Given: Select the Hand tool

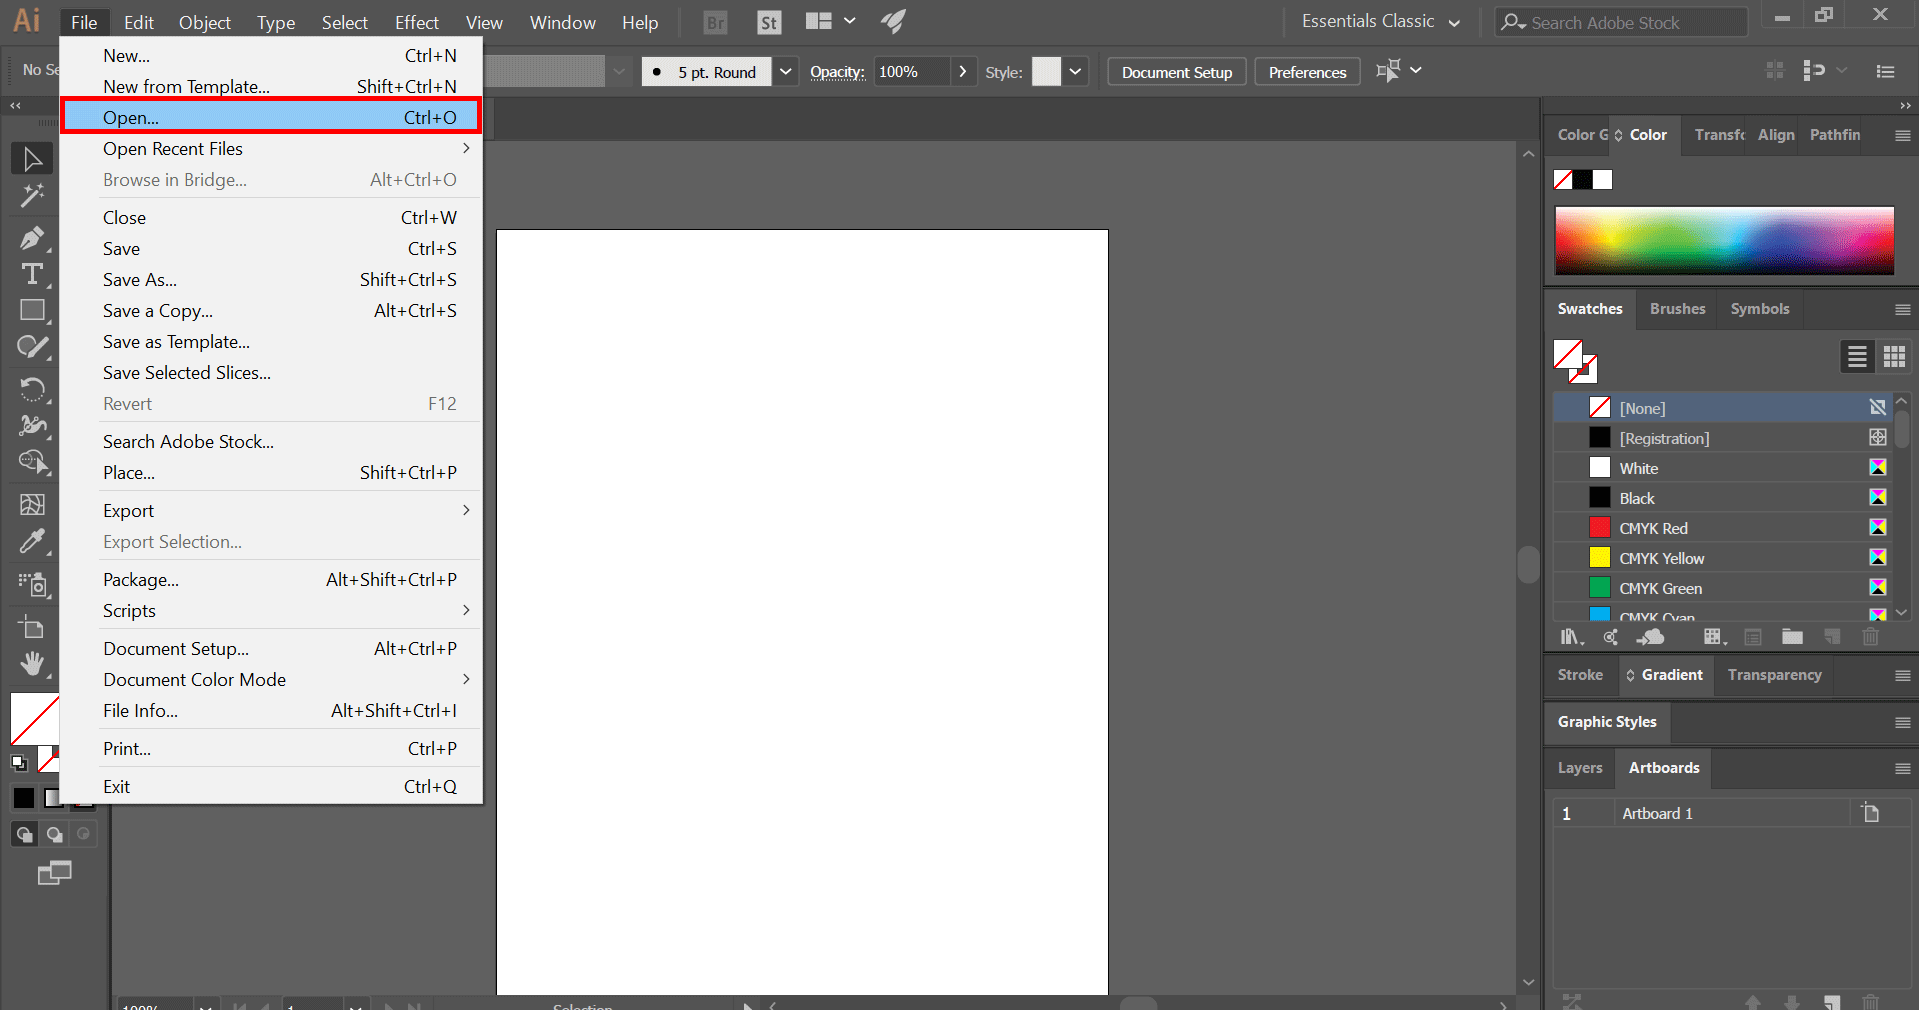Looking at the screenshot, I should (x=32, y=663).
